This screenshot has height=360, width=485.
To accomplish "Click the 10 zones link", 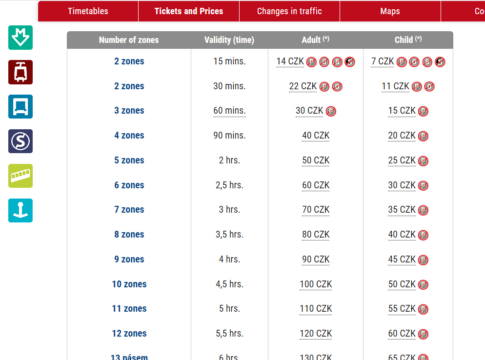I will click(x=129, y=284).
